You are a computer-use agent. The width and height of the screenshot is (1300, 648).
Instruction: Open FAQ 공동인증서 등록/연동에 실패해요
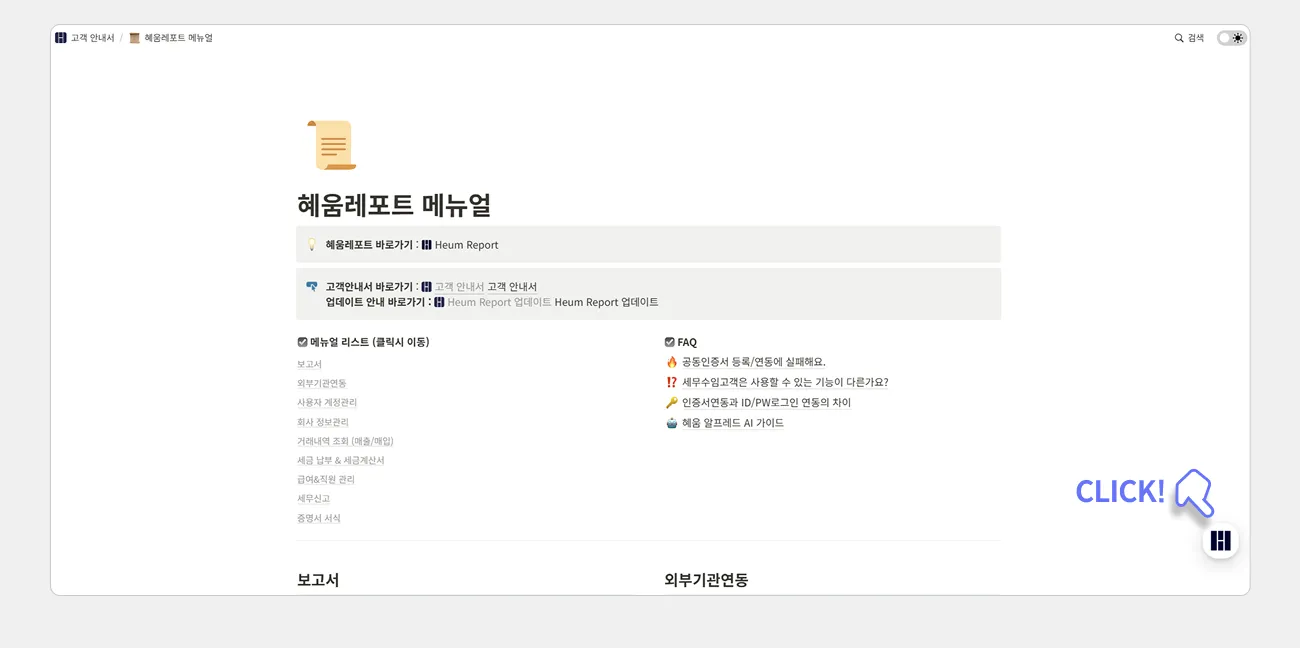pyautogui.click(x=754, y=362)
